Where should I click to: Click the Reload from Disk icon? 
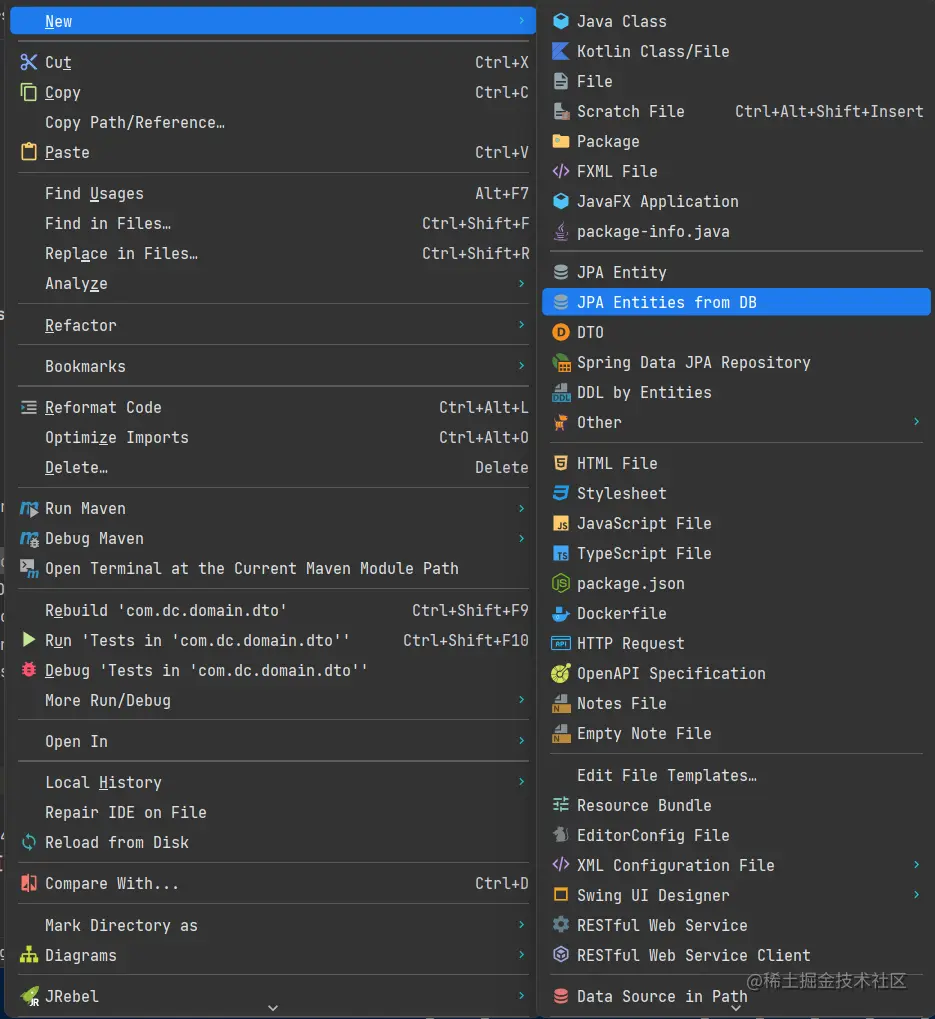29,842
